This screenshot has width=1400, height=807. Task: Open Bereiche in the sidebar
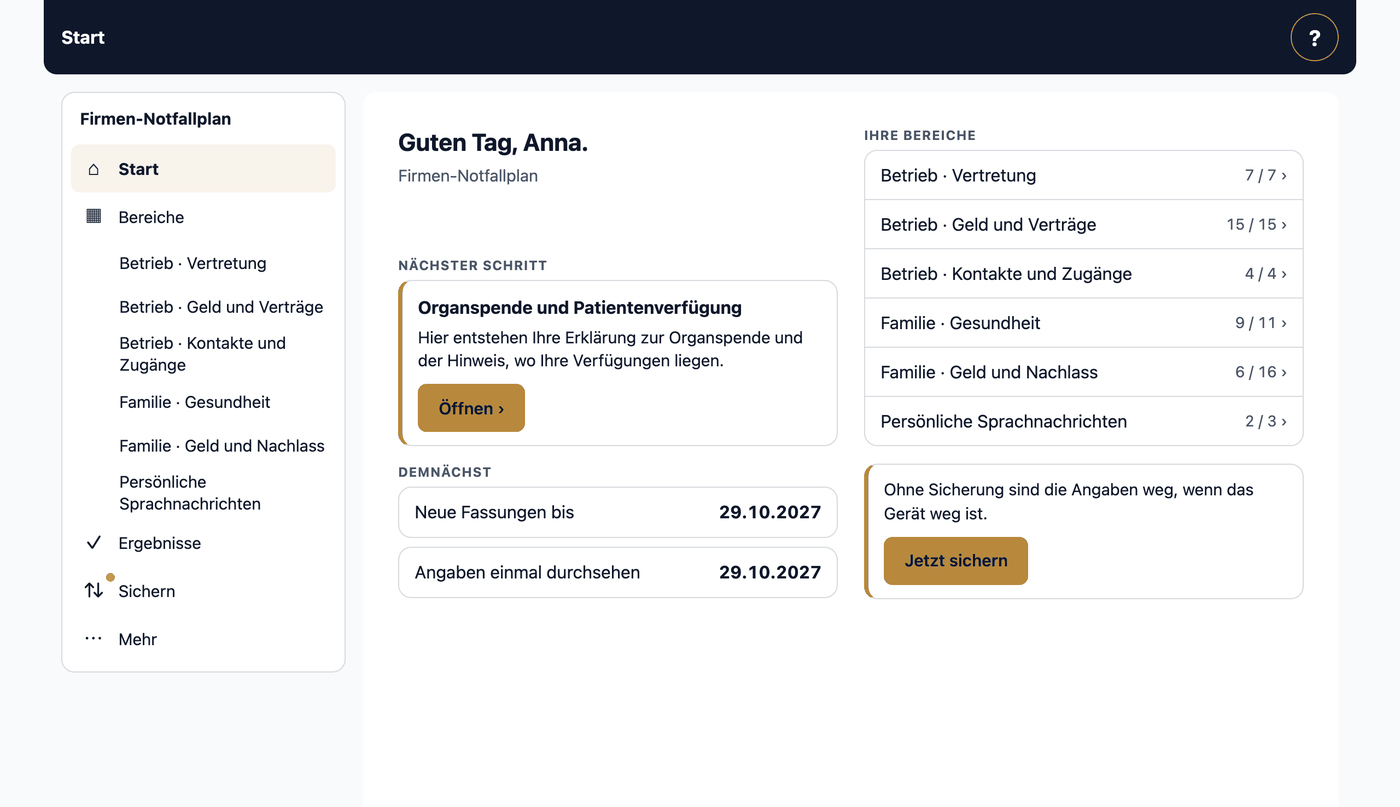tap(203, 217)
